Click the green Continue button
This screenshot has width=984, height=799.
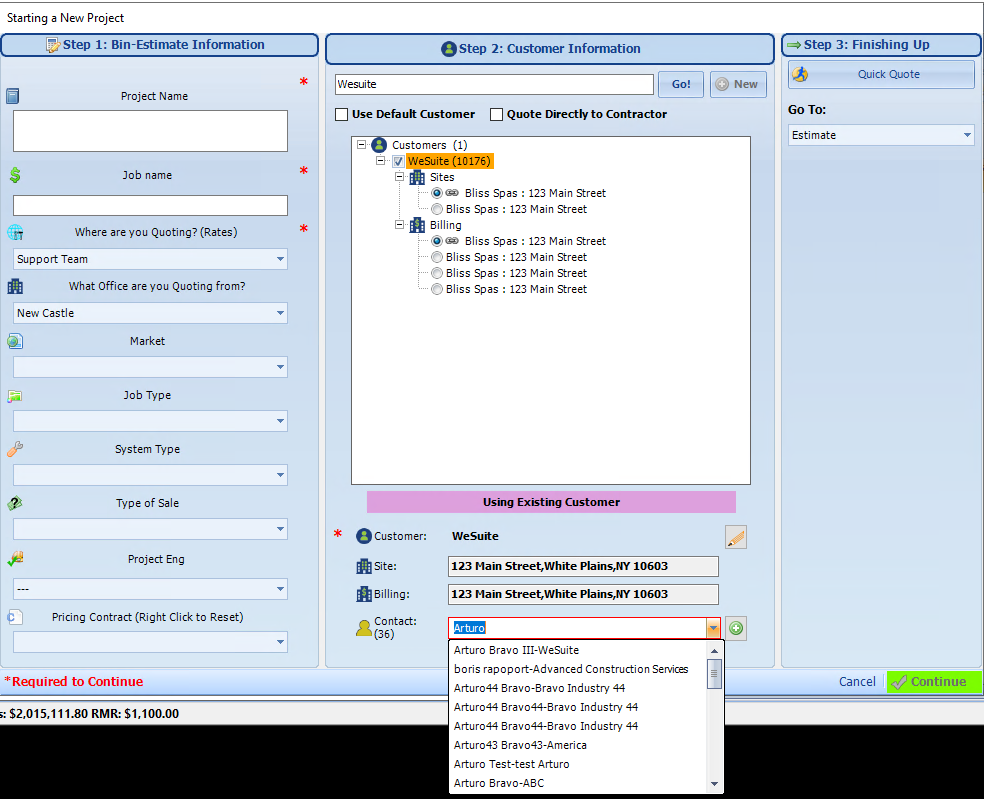click(x=933, y=682)
